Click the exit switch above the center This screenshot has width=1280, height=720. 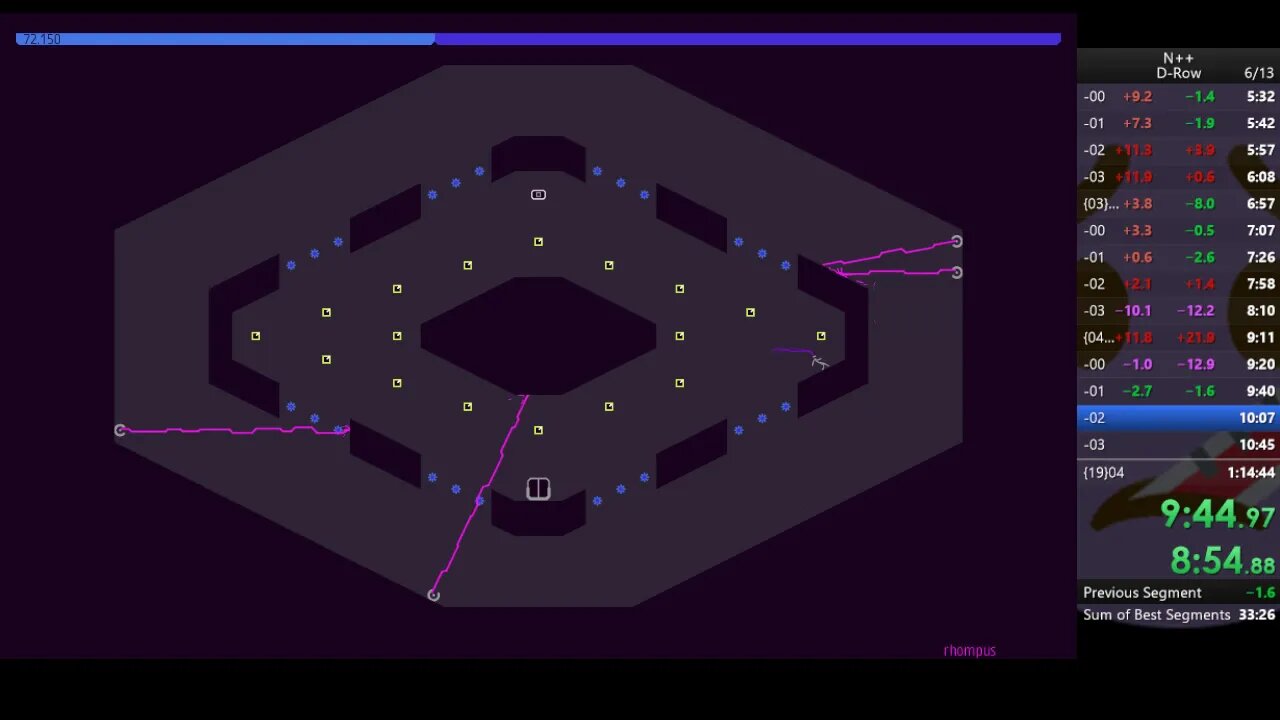click(x=538, y=194)
